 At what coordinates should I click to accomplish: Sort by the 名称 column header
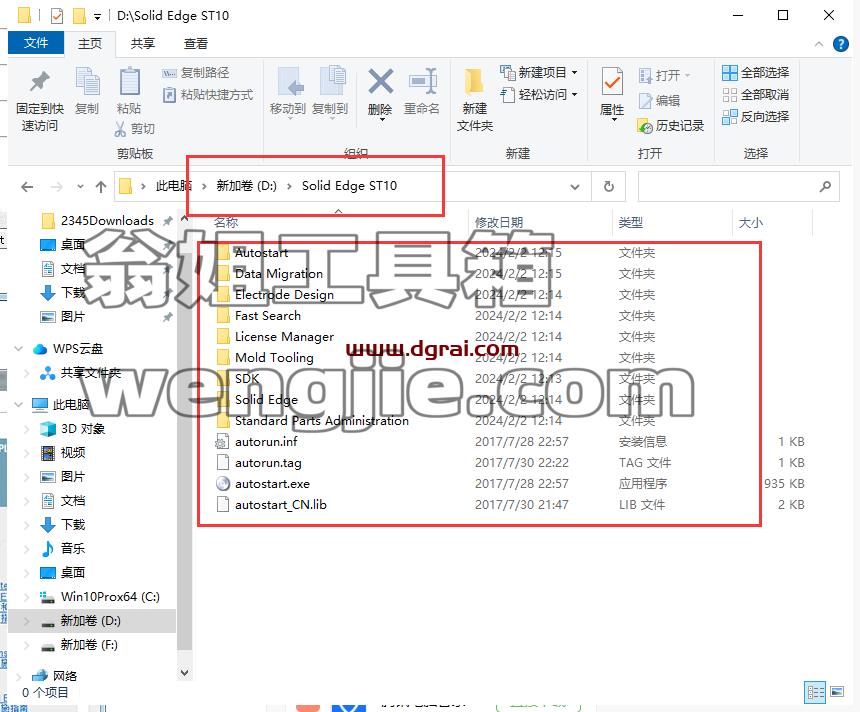[x=226, y=223]
